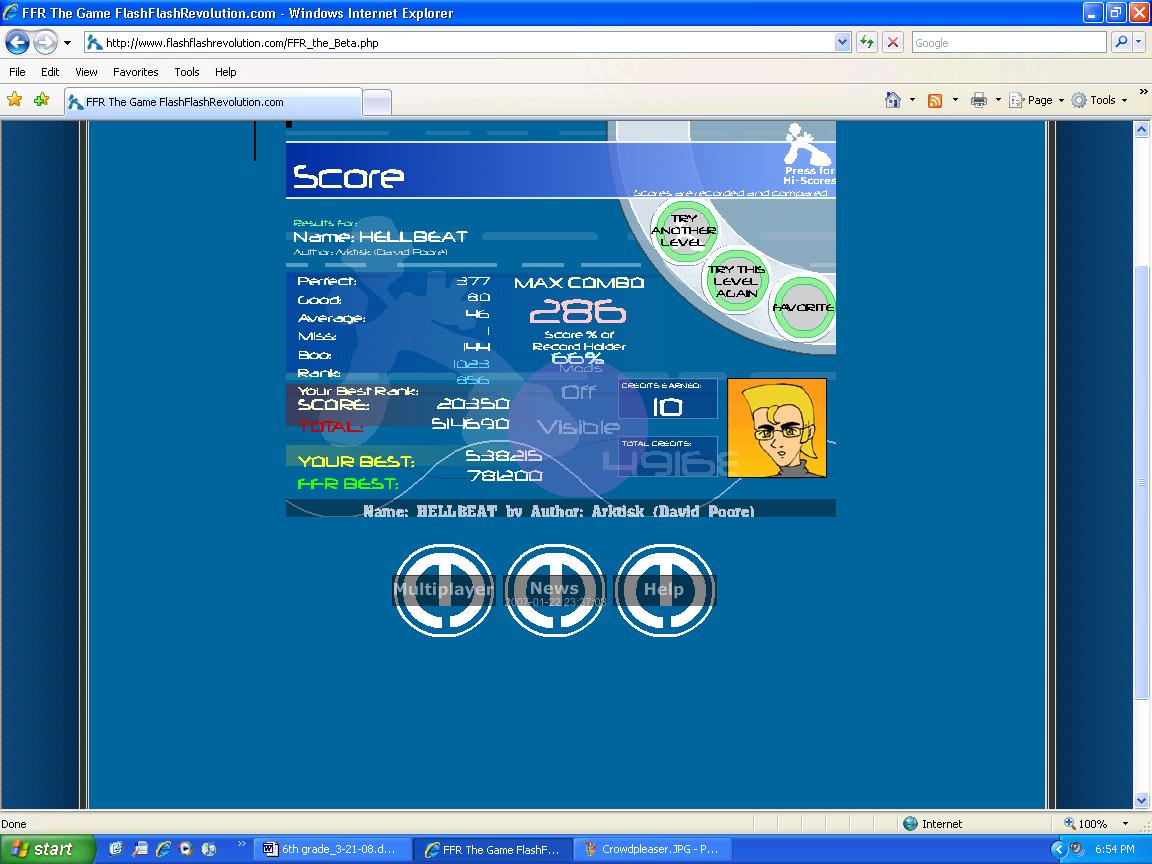This screenshot has height=864, width=1152.
Task: Click the Home icon in the toolbar
Action: coord(893,100)
